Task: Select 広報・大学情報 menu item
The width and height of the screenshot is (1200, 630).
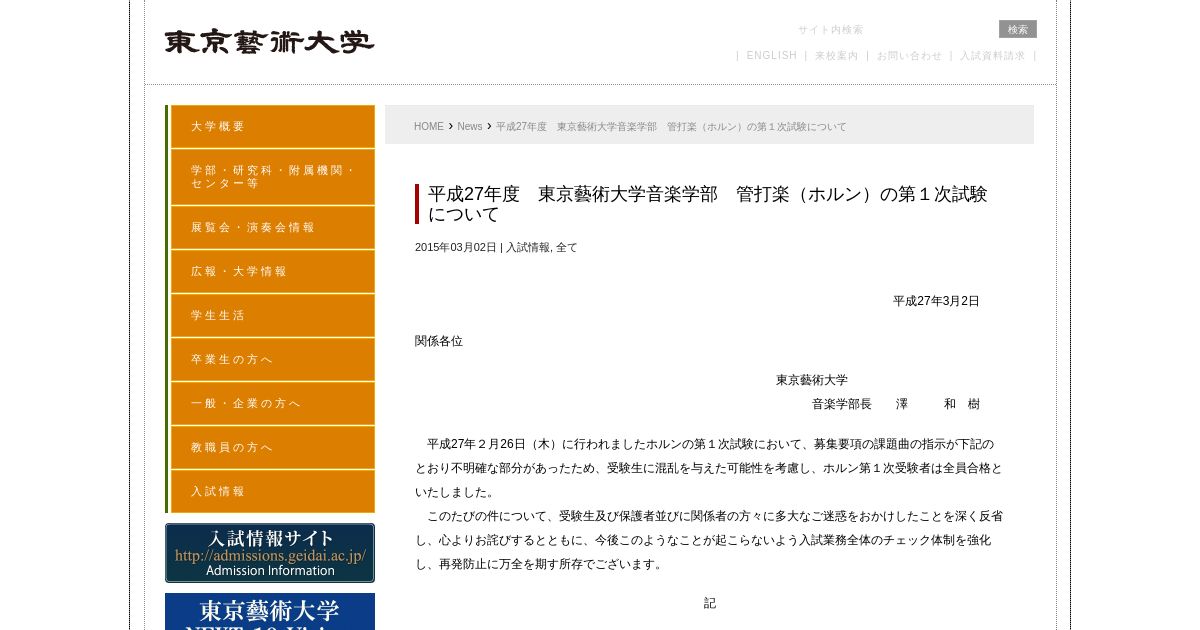Action: (x=272, y=272)
